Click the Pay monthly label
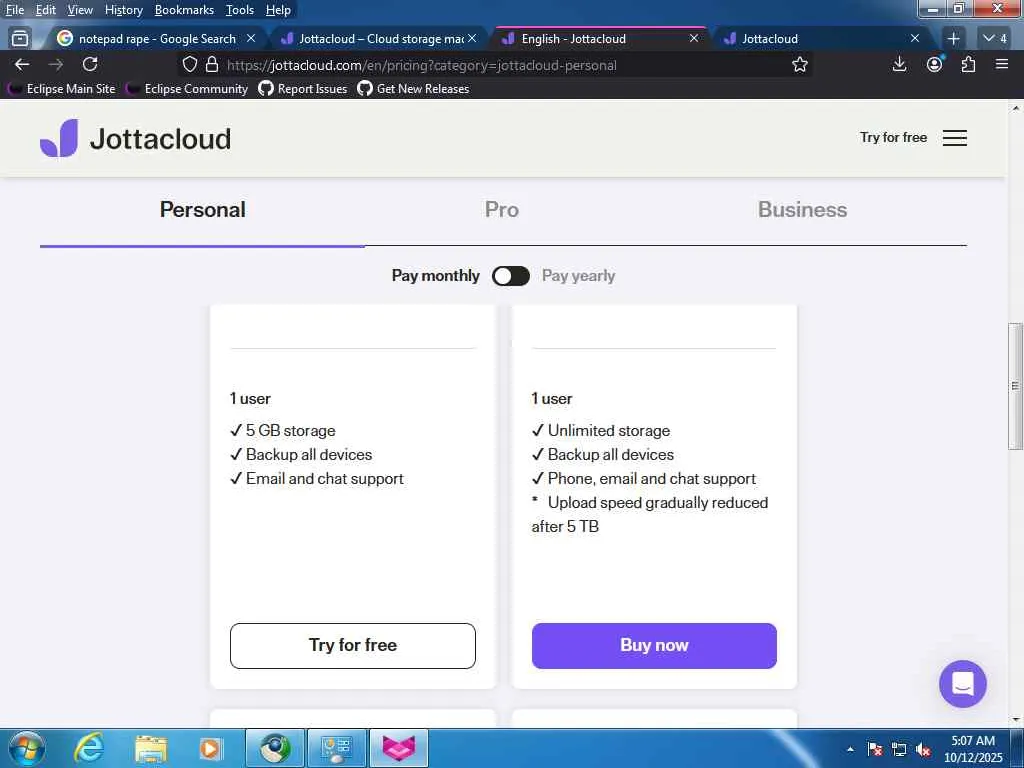 point(436,276)
